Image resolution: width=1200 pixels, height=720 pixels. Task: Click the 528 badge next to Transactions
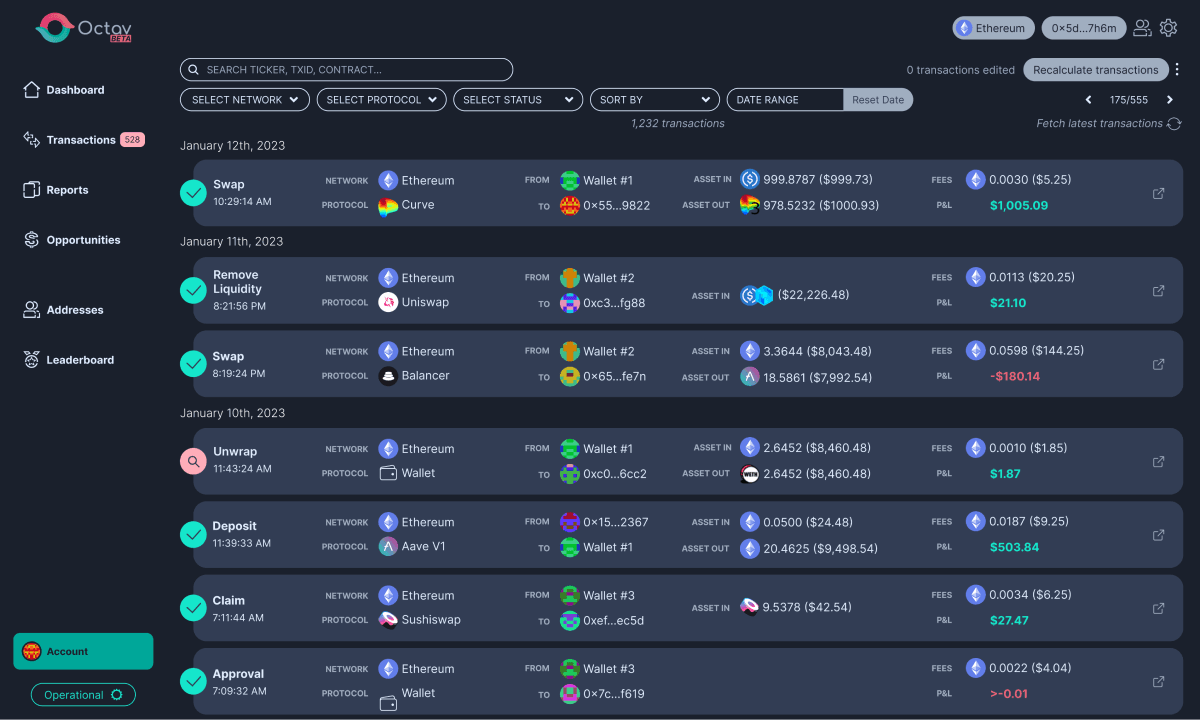[x=133, y=140]
